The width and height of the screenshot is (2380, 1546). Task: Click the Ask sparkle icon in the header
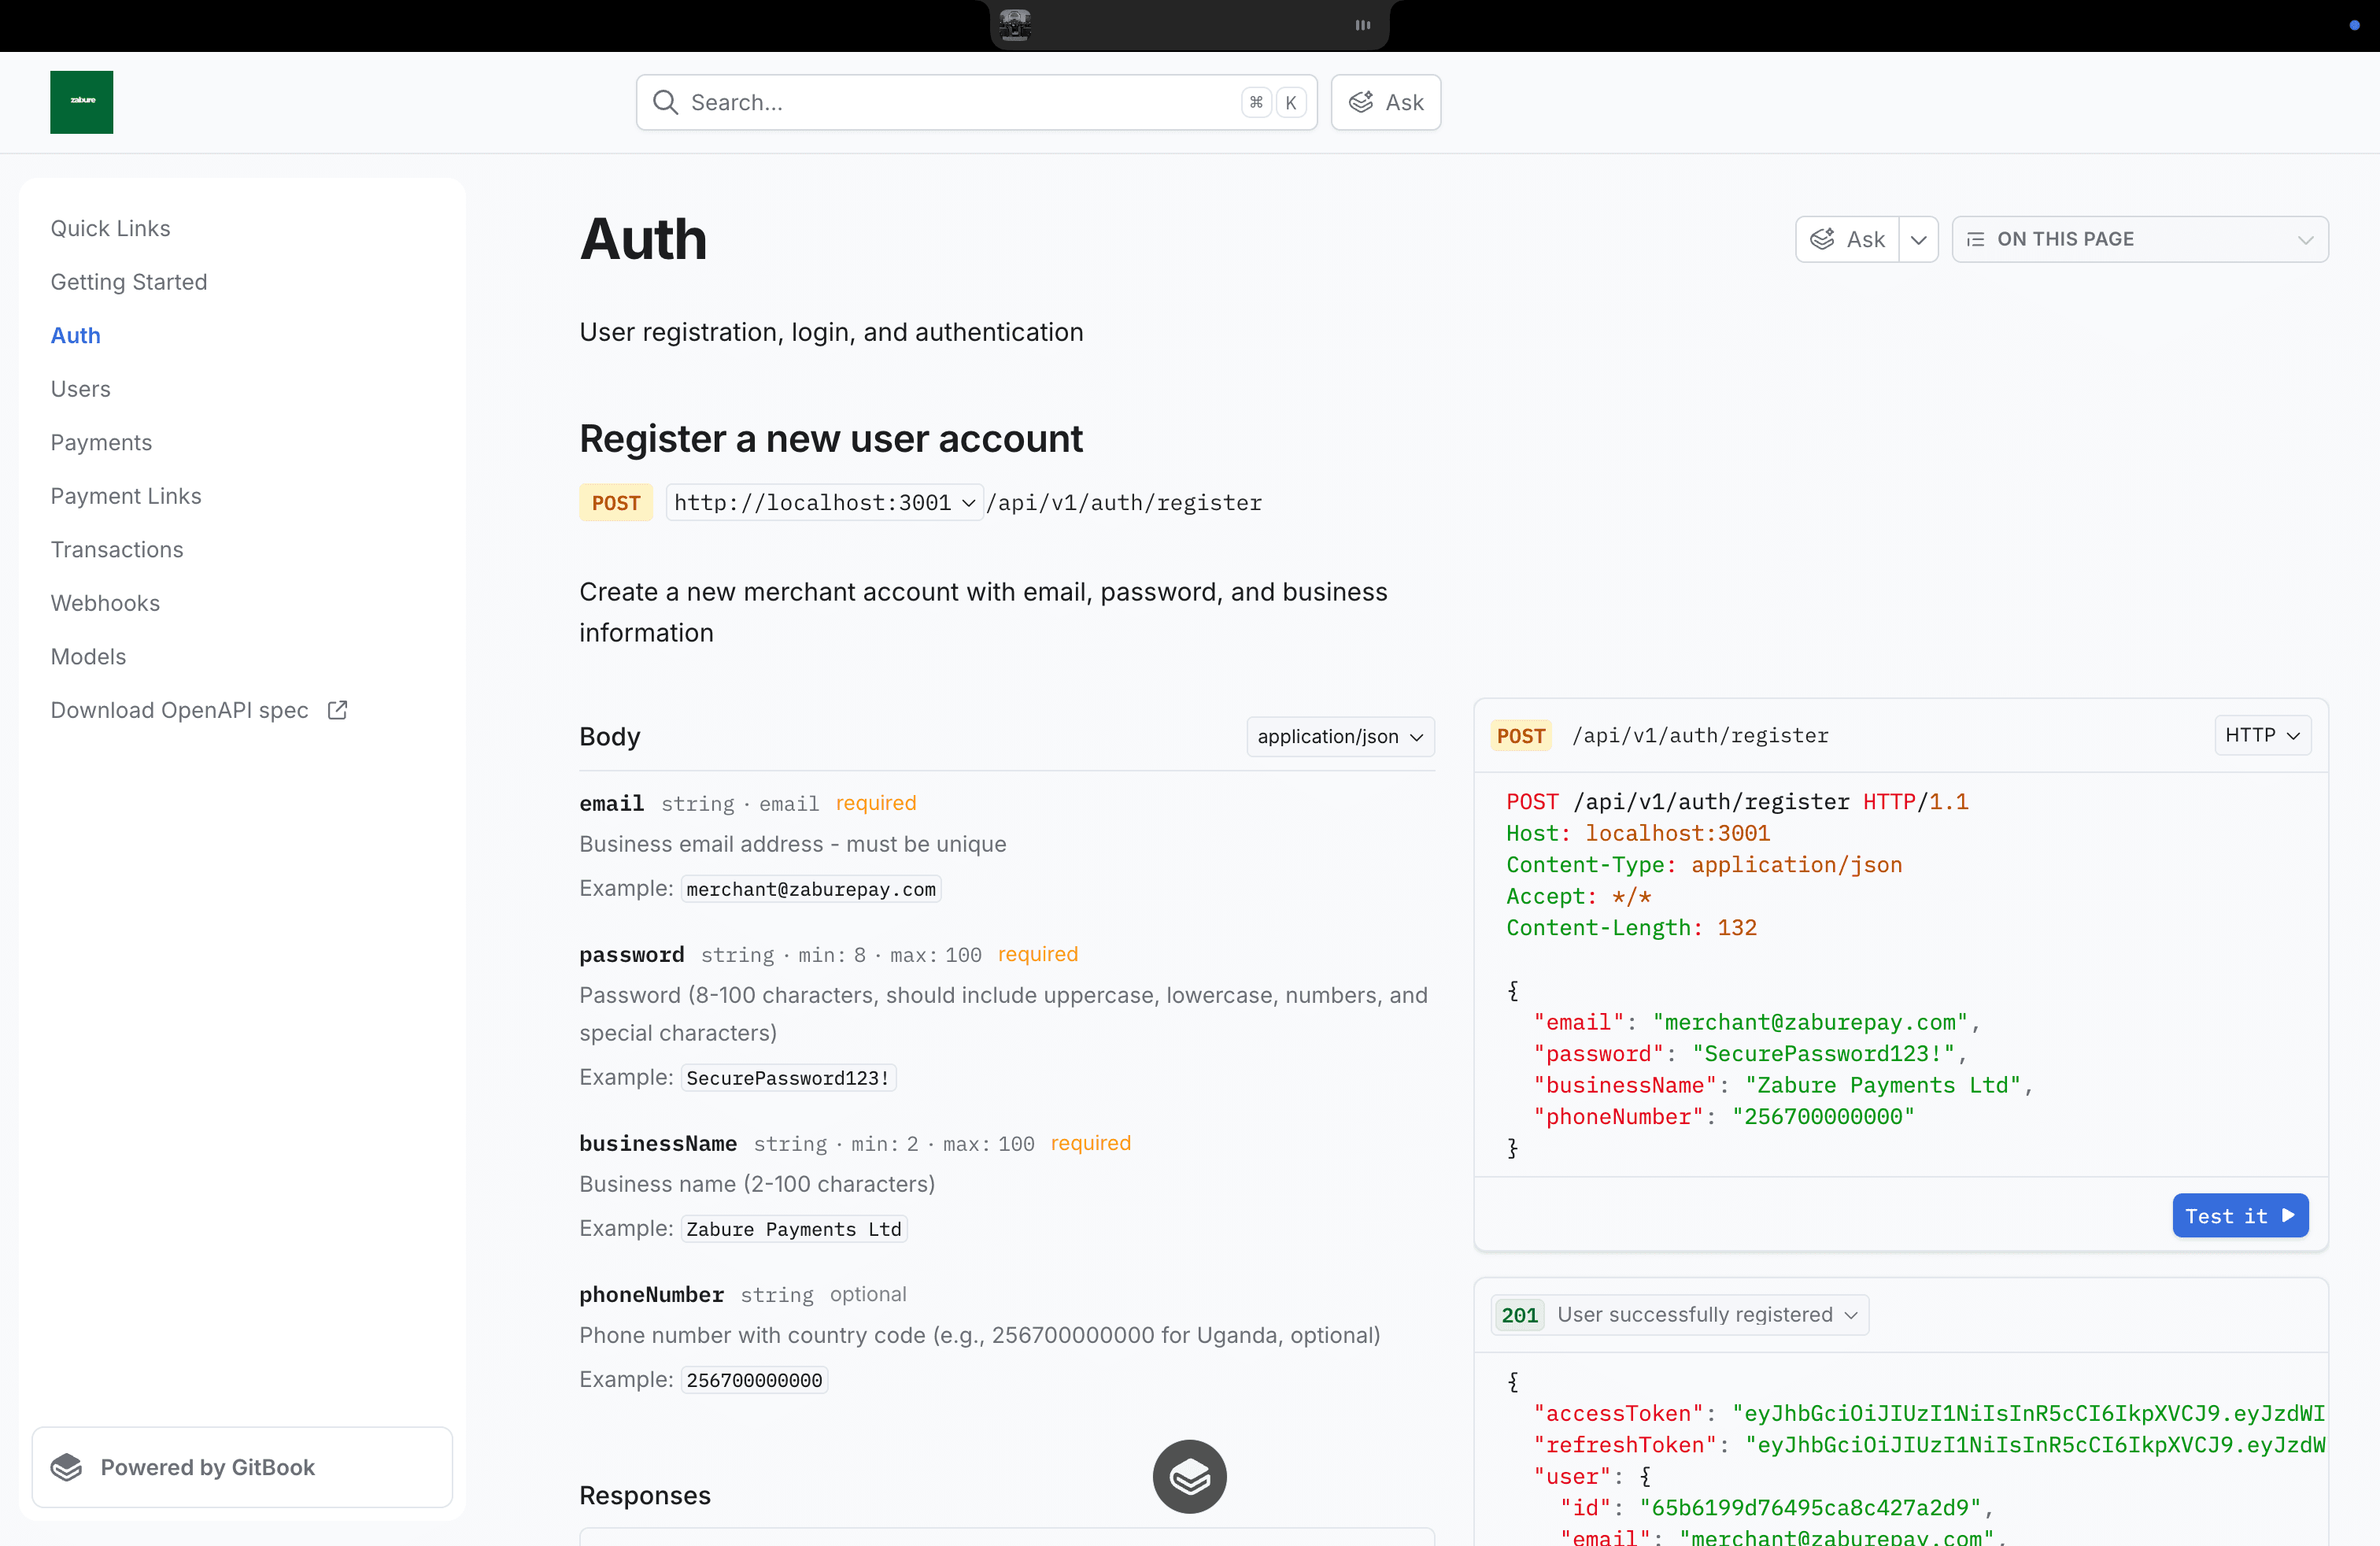pyautogui.click(x=1359, y=102)
